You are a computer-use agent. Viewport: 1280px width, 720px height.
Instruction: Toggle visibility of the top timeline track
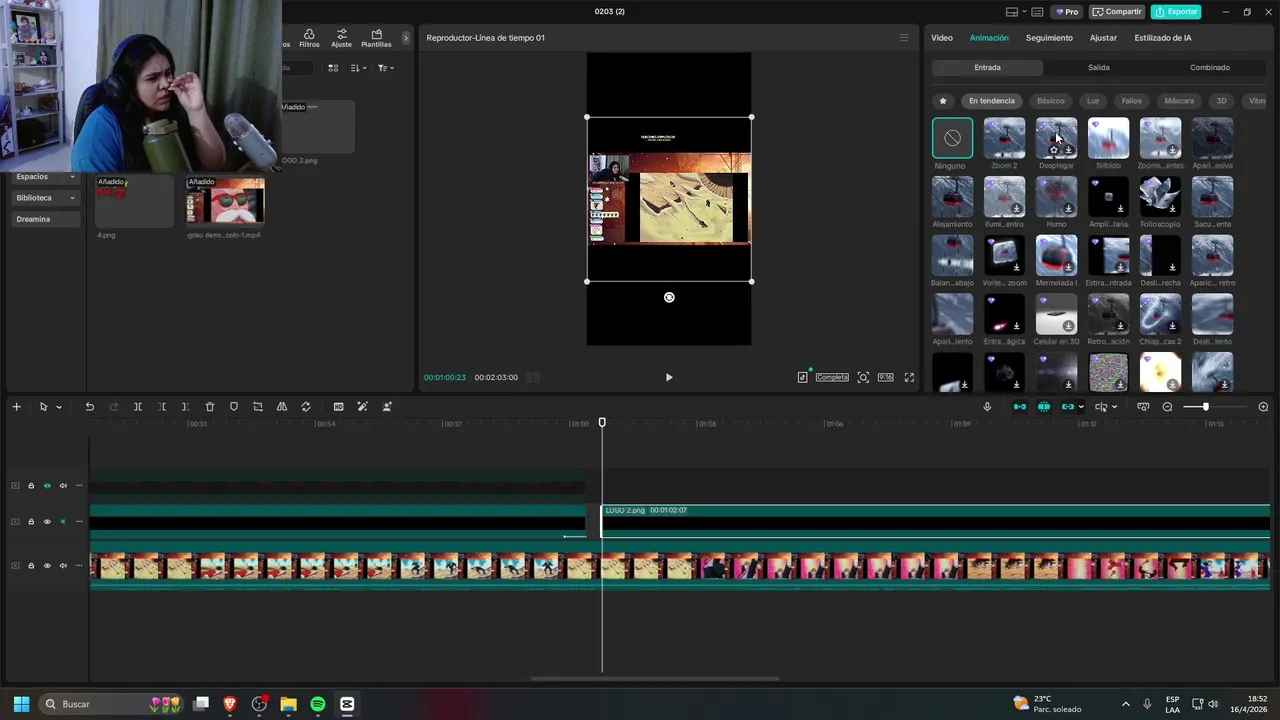[x=47, y=486]
